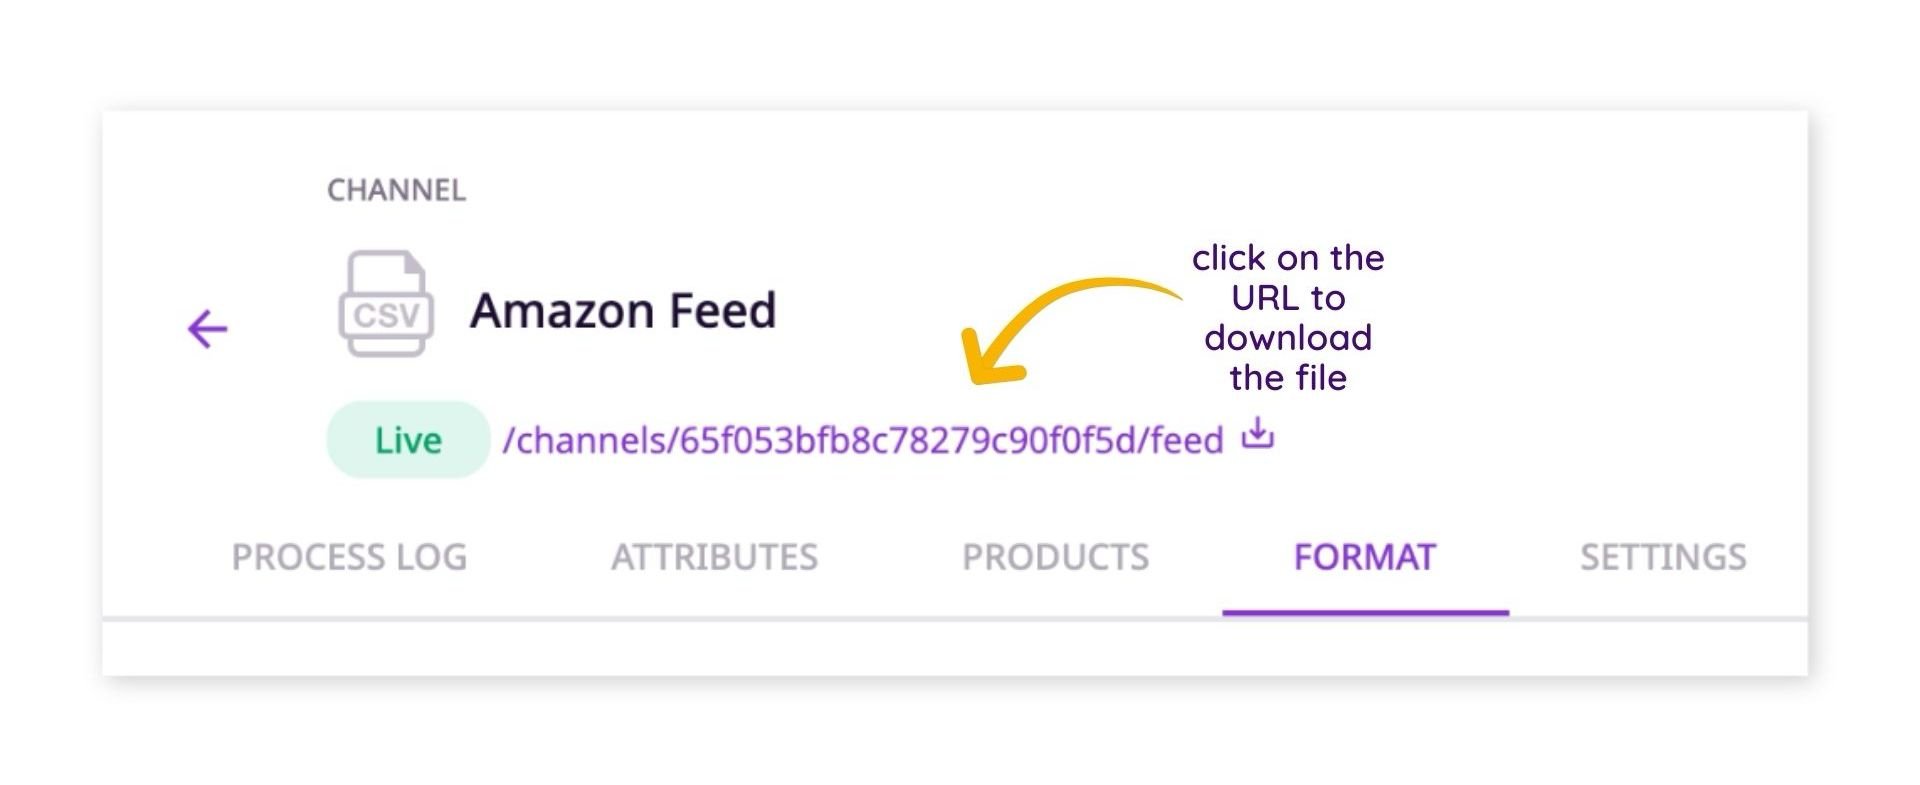1920x785 pixels.
Task: Click the feed URL to download the file
Action: point(865,437)
